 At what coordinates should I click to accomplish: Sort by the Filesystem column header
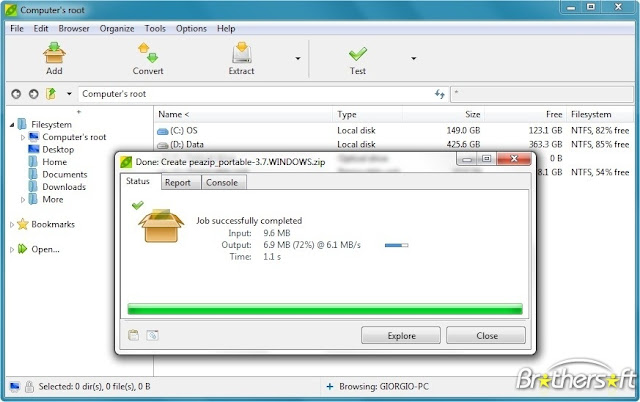tap(600, 115)
